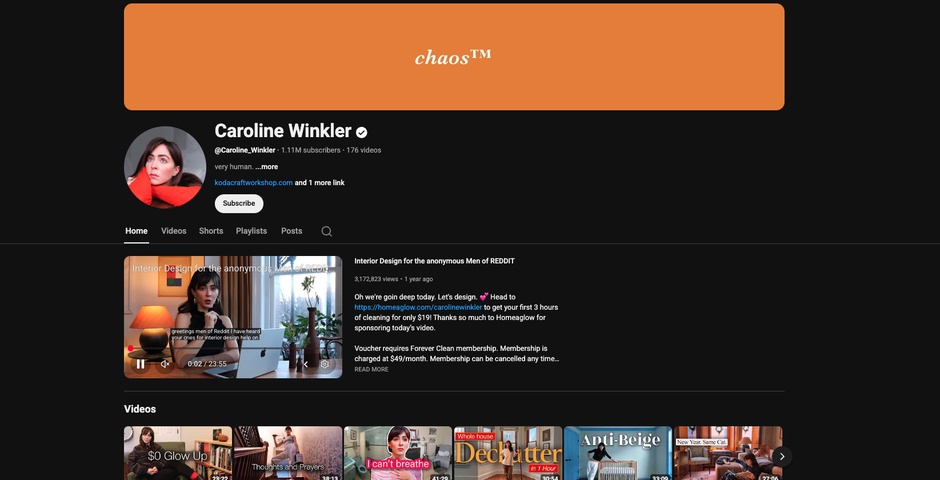Click the 176 videos count
The image size is (940, 480).
coord(363,150)
